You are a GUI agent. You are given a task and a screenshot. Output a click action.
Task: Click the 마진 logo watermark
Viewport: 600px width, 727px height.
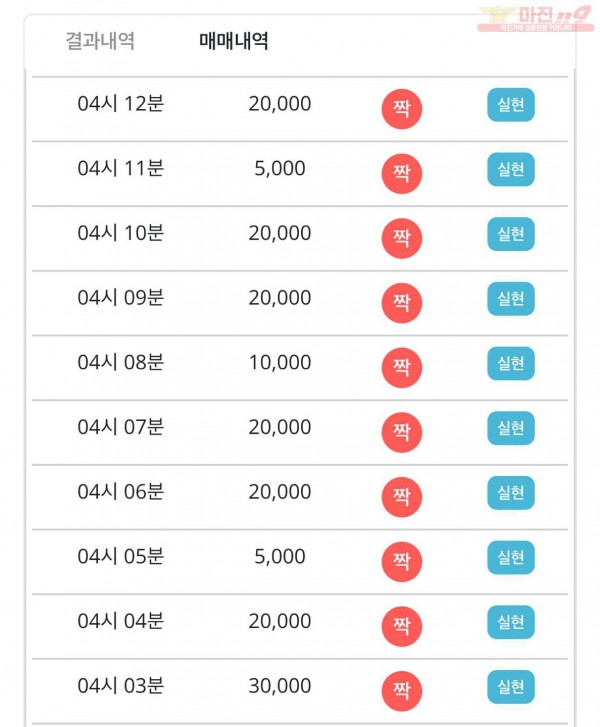tap(536, 19)
